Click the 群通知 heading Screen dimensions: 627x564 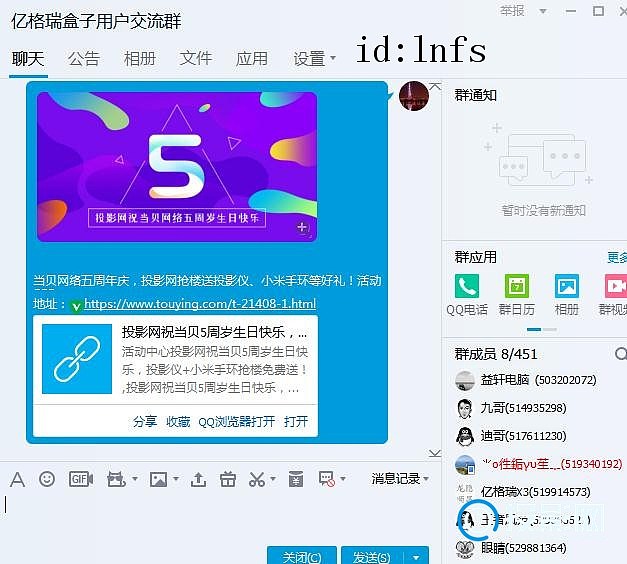click(x=475, y=96)
